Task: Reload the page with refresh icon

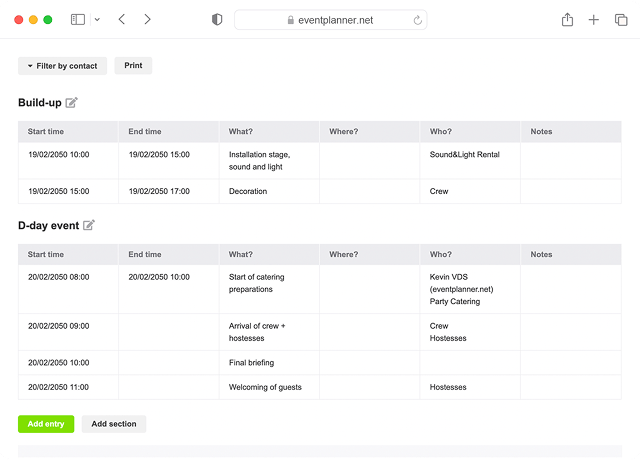Action: (x=417, y=20)
